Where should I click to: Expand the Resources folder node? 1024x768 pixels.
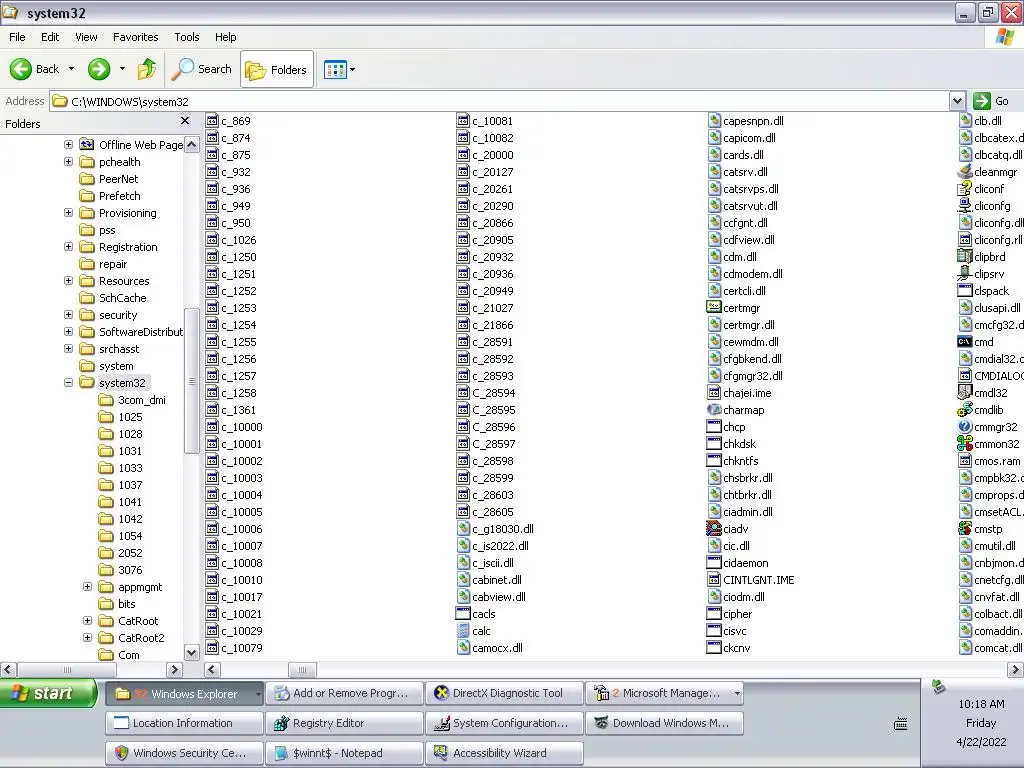coord(69,280)
